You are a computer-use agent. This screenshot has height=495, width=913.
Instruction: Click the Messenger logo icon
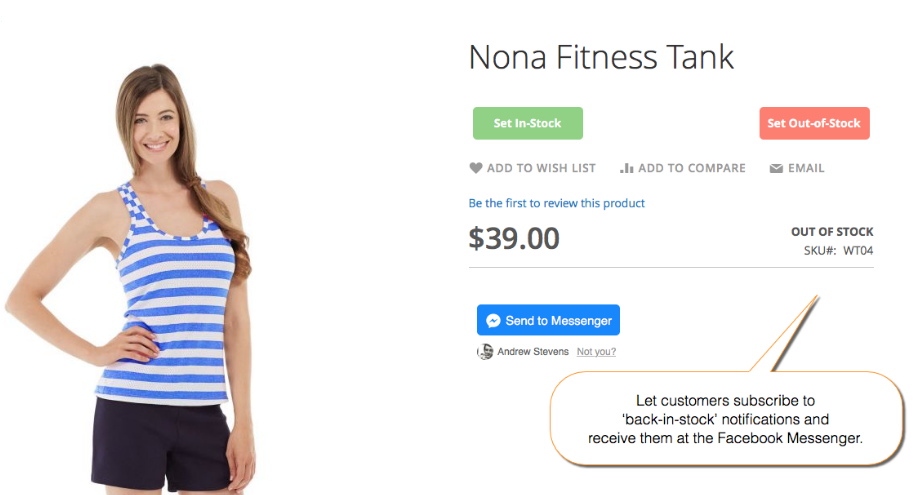coord(493,321)
